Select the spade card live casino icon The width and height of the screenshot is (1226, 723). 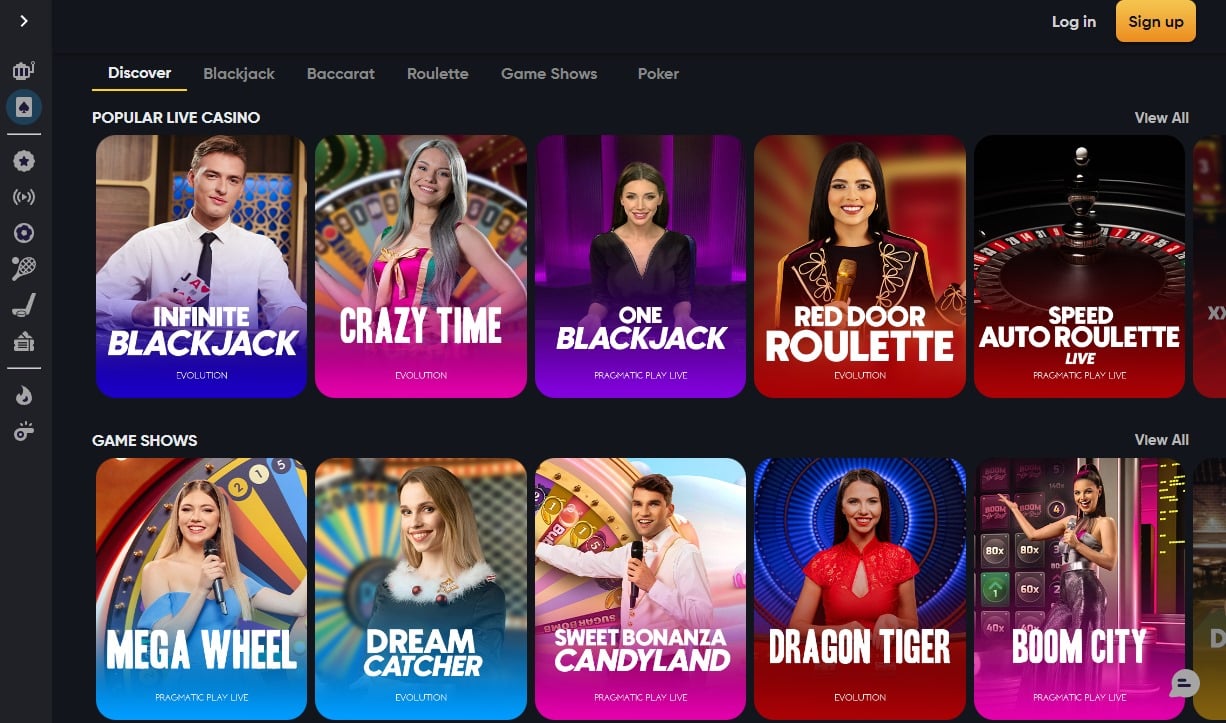tap(24, 107)
